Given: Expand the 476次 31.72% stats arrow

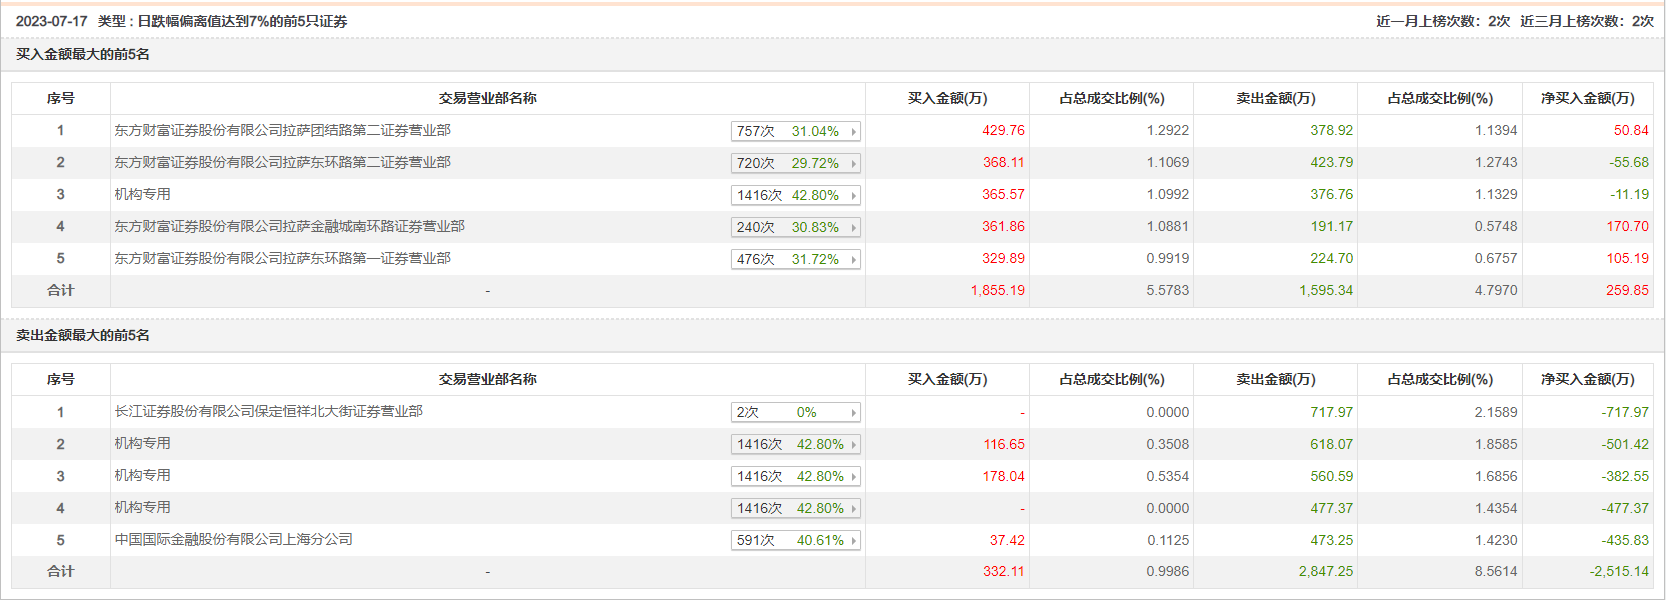Looking at the screenshot, I should click(853, 259).
